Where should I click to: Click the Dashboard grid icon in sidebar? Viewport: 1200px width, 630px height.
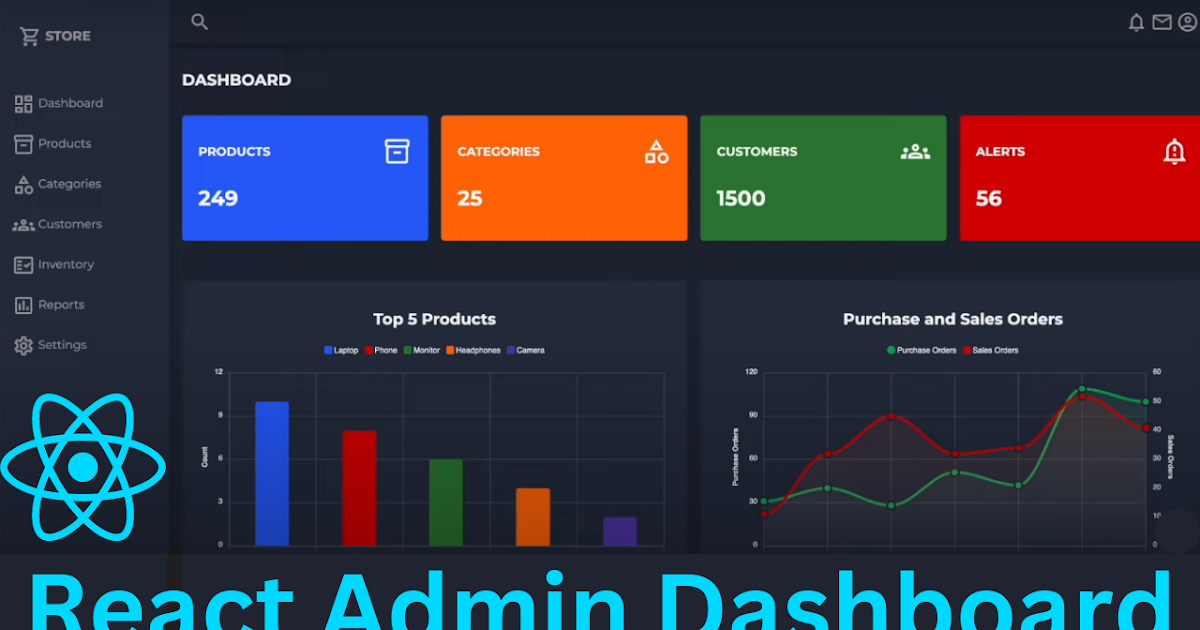coord(24,103)
